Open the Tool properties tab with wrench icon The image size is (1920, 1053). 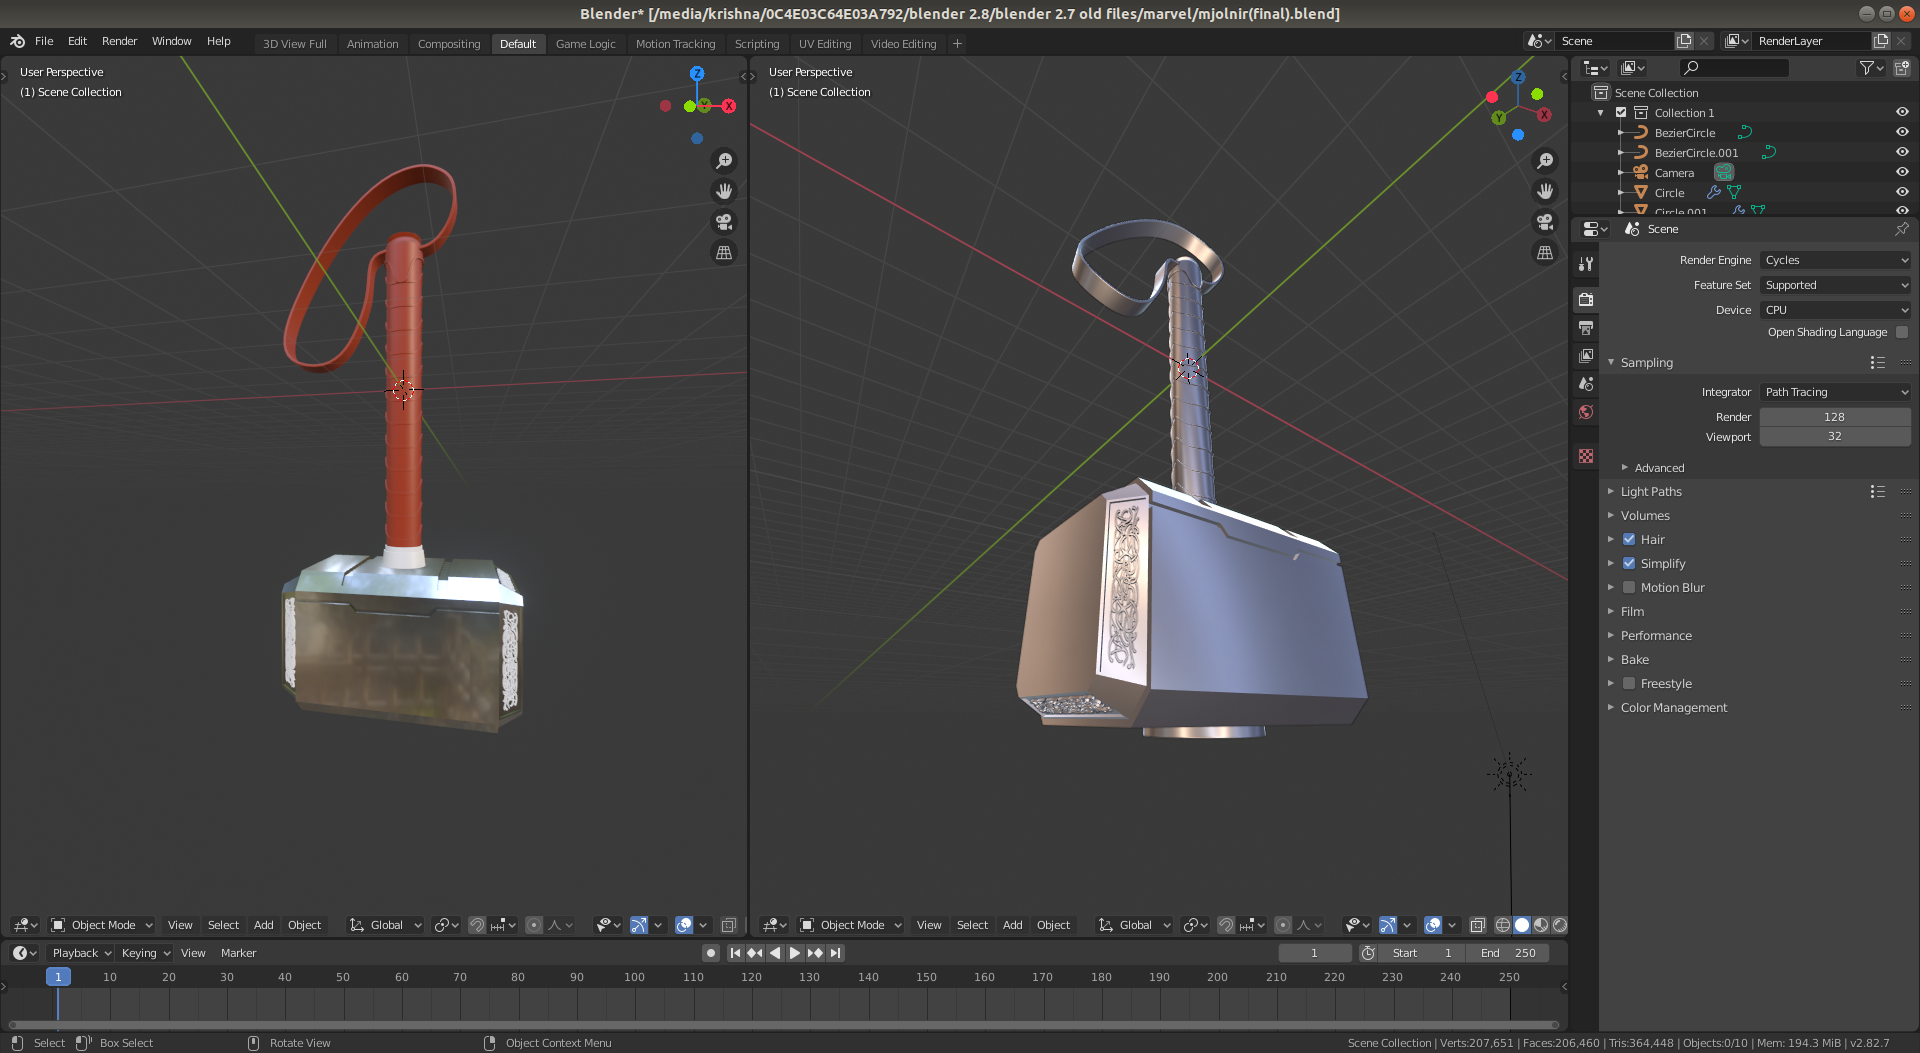click(x=1586, y=264)
